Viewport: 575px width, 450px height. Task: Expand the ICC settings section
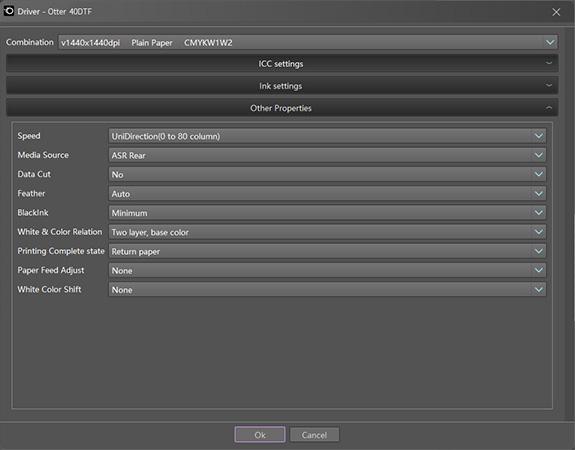pyautogui.click(x=282, y=63)
